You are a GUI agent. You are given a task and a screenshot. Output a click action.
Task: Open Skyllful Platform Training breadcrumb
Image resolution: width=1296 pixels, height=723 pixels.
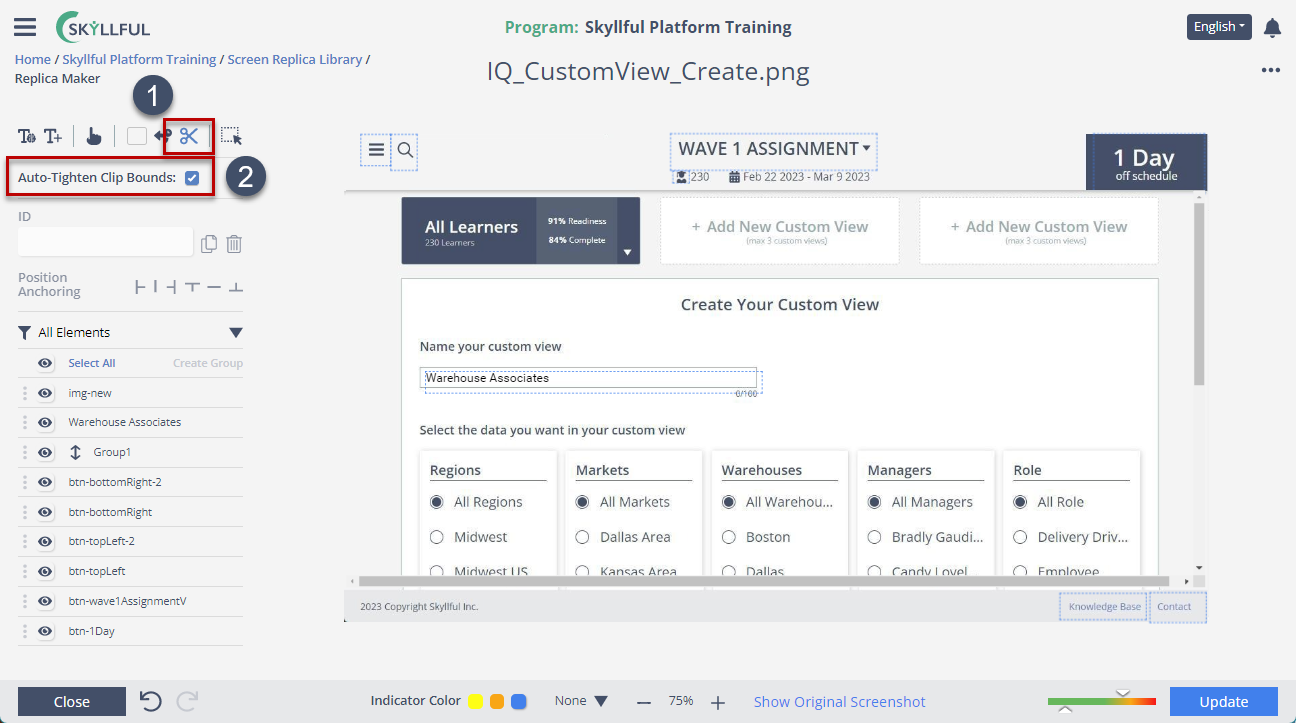pyautogui.click(x=139, y=60)
